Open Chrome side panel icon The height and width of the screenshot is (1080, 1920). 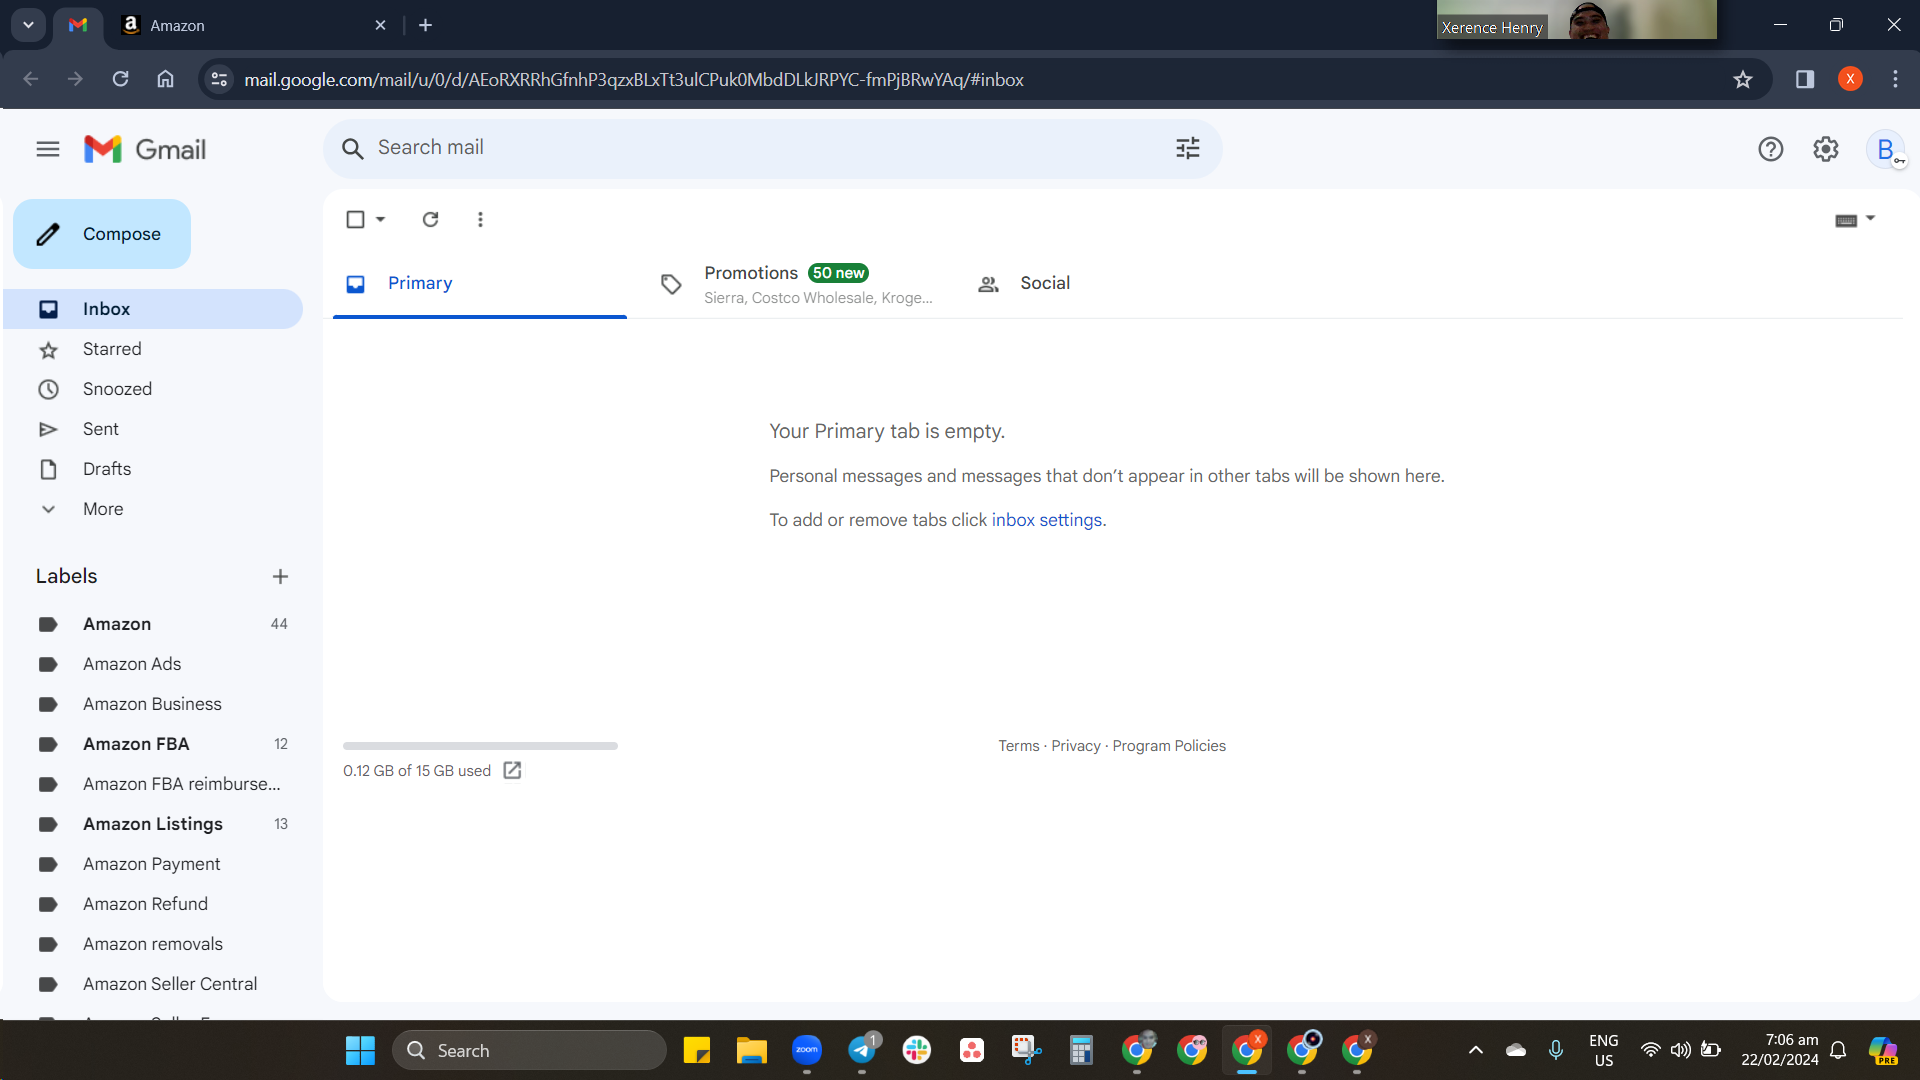[x=1805, y=79]
